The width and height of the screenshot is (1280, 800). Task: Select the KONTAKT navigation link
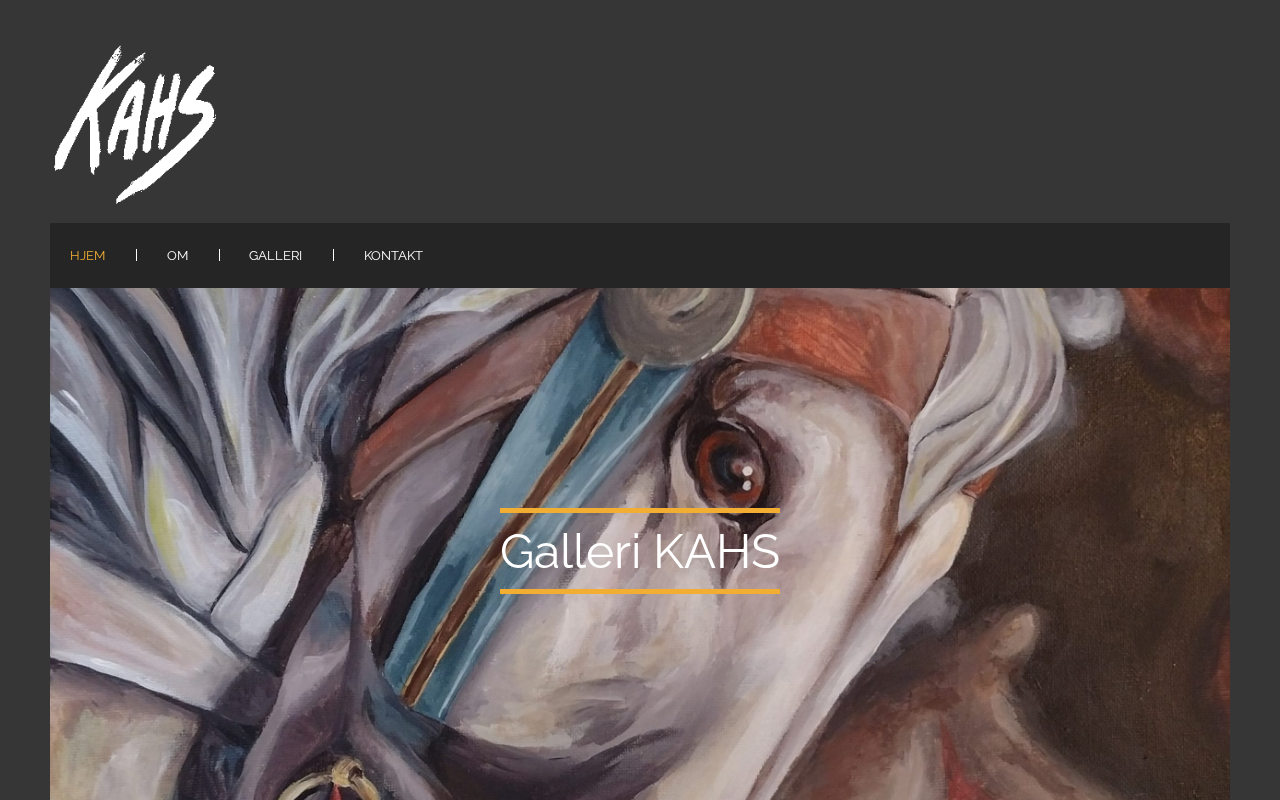click(393, 255)
